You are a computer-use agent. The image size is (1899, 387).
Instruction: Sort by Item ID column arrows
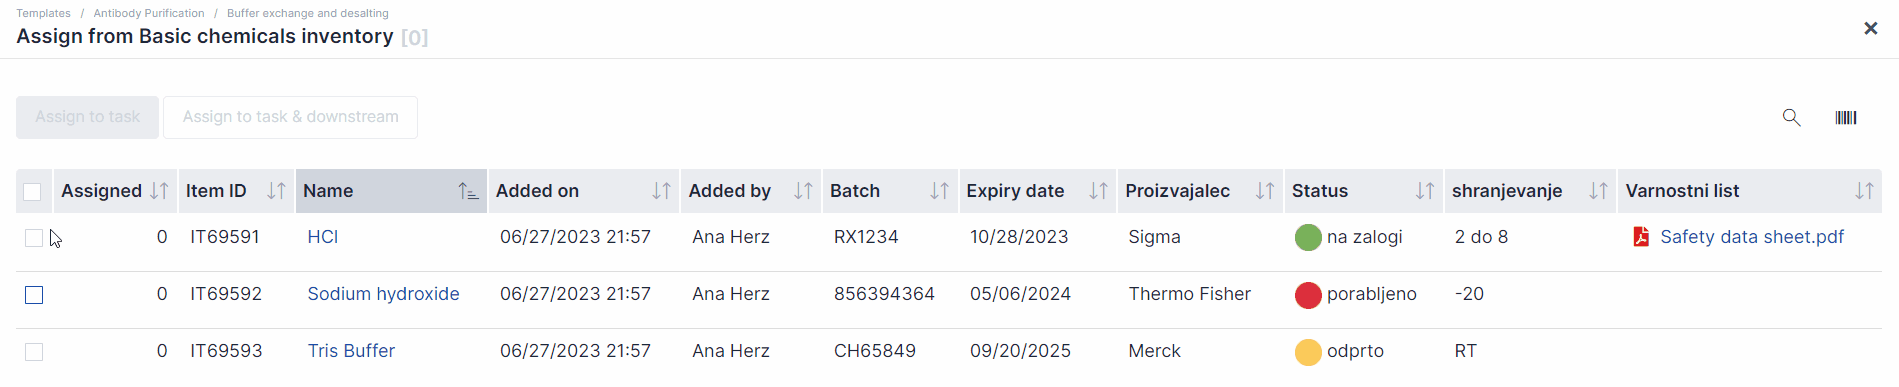(x=276, y=191)
